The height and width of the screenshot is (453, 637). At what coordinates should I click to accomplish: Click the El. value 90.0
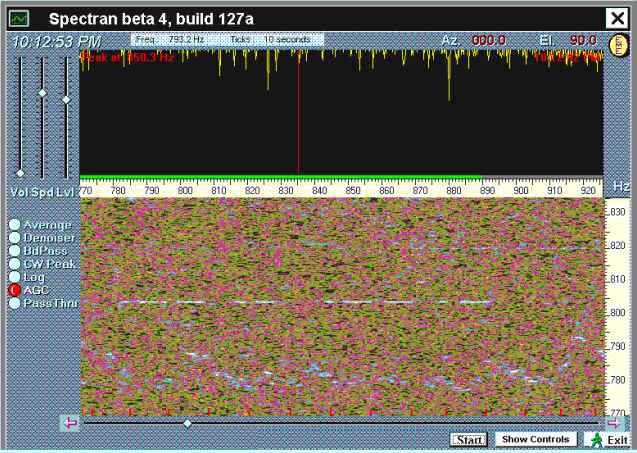pos(583,40)
